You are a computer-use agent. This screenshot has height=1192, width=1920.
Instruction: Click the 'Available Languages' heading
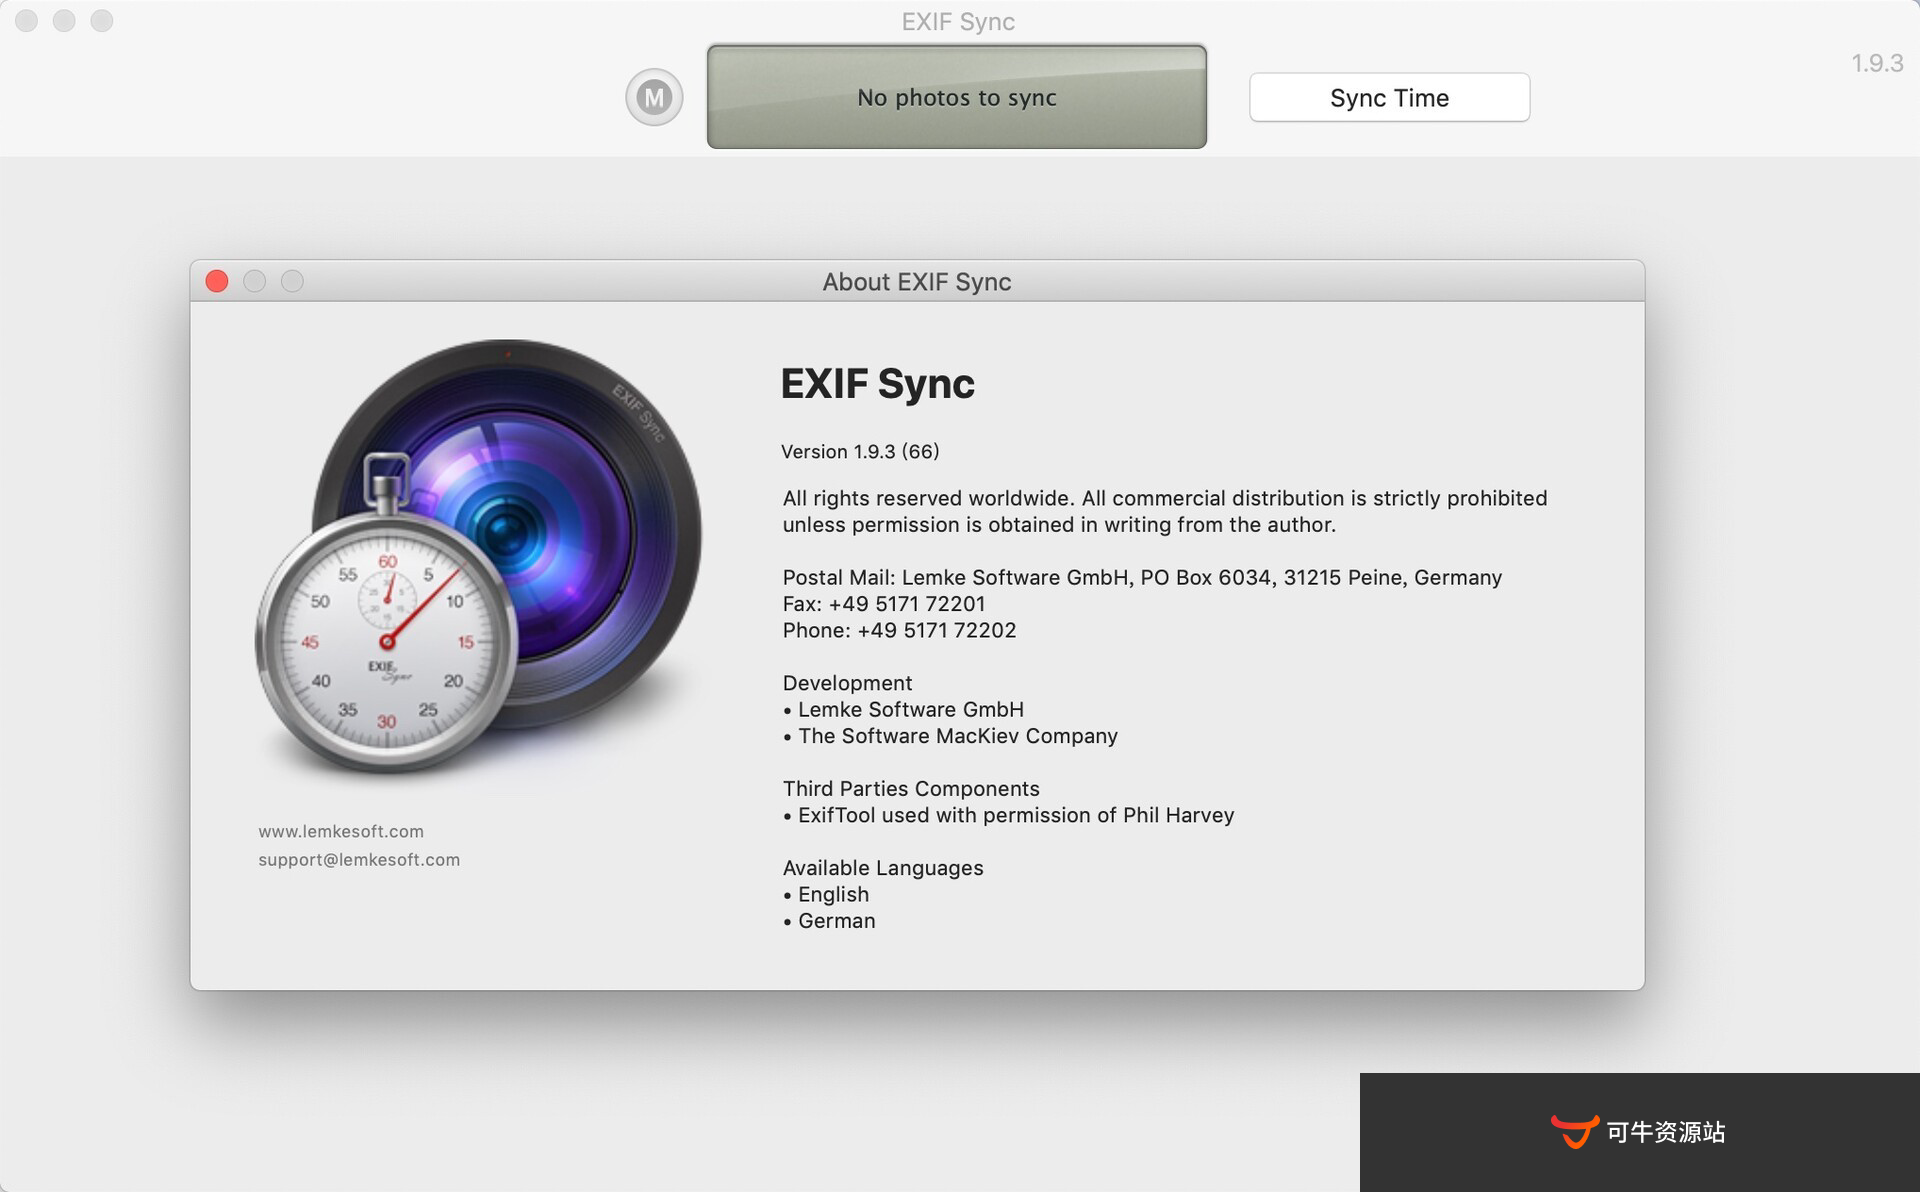(883, 868)
